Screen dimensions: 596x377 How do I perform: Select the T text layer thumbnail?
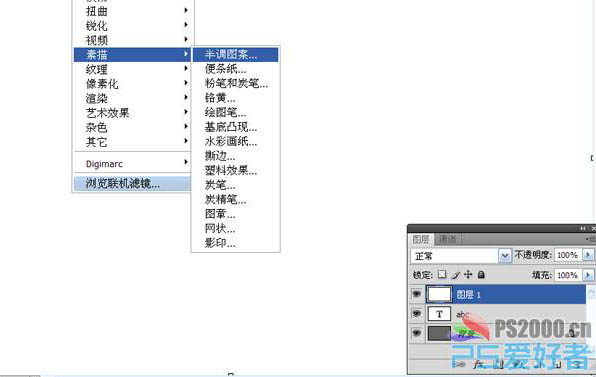coord(439,314)
